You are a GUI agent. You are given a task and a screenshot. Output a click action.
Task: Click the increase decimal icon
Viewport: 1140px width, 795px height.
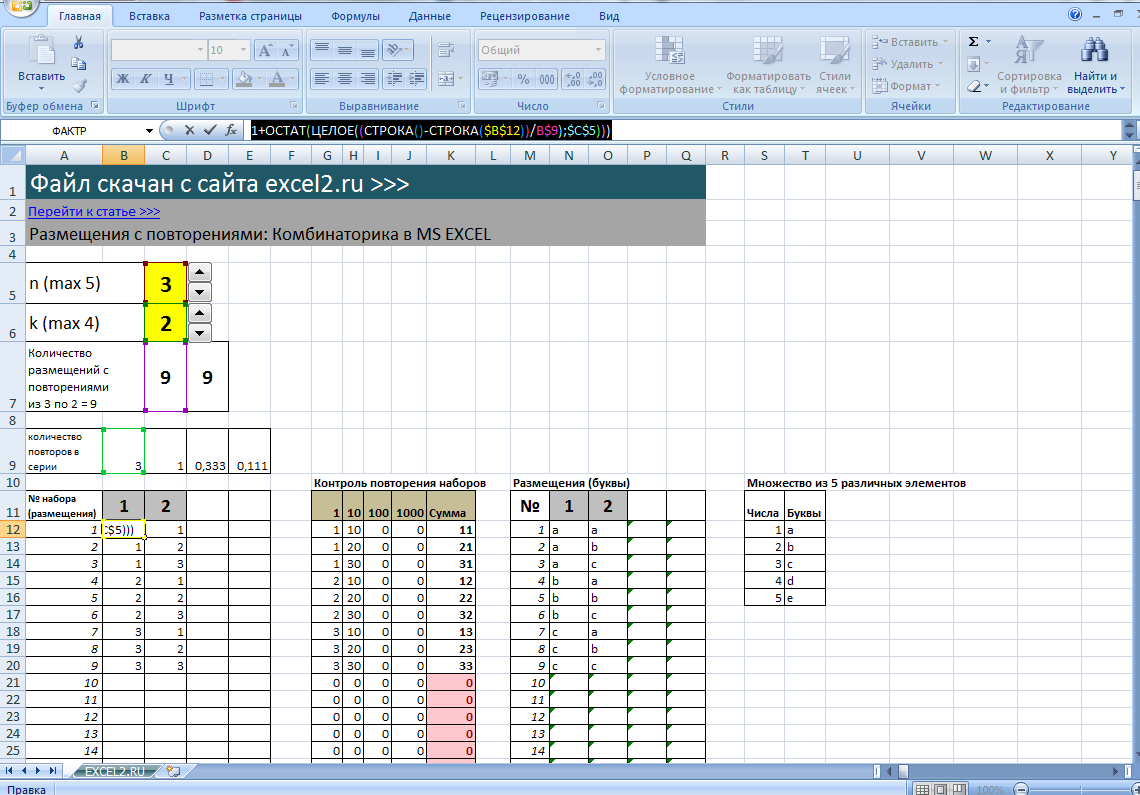click(x=573, y=79)
